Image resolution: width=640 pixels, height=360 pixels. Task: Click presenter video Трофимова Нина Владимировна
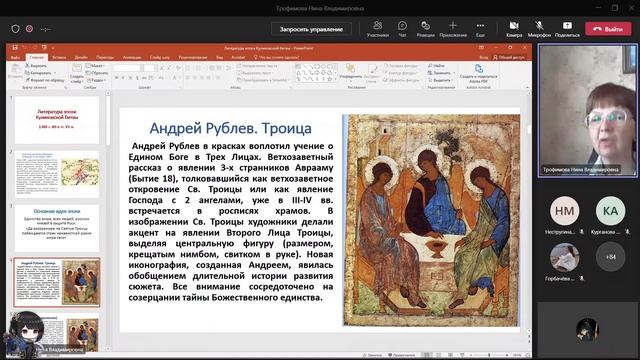tap(587, 111)
